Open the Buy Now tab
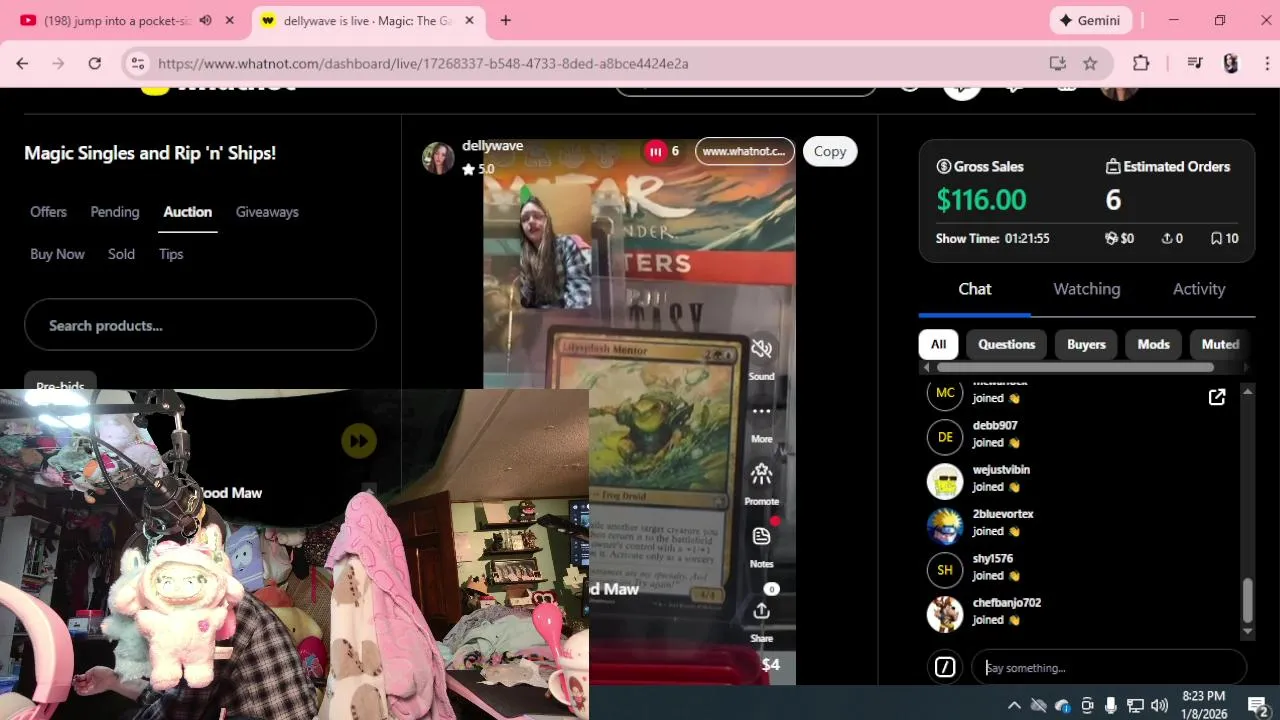This screenshot has width=1280, height=720. pyautogui.click(x=57, y=254)
